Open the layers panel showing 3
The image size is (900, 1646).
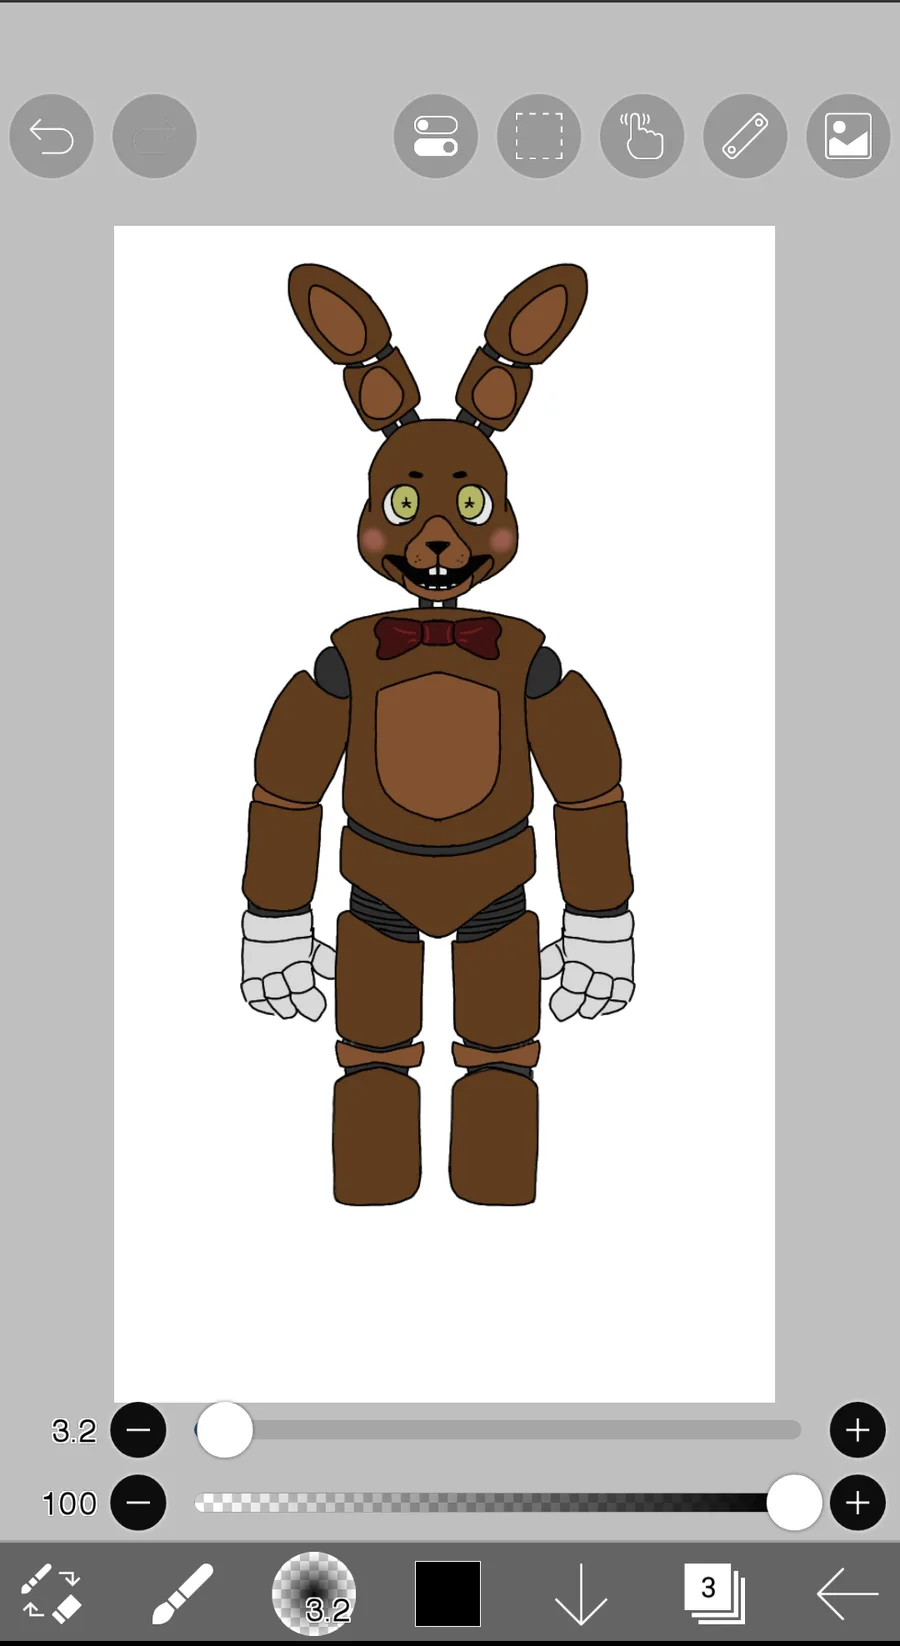[714, 1593]
